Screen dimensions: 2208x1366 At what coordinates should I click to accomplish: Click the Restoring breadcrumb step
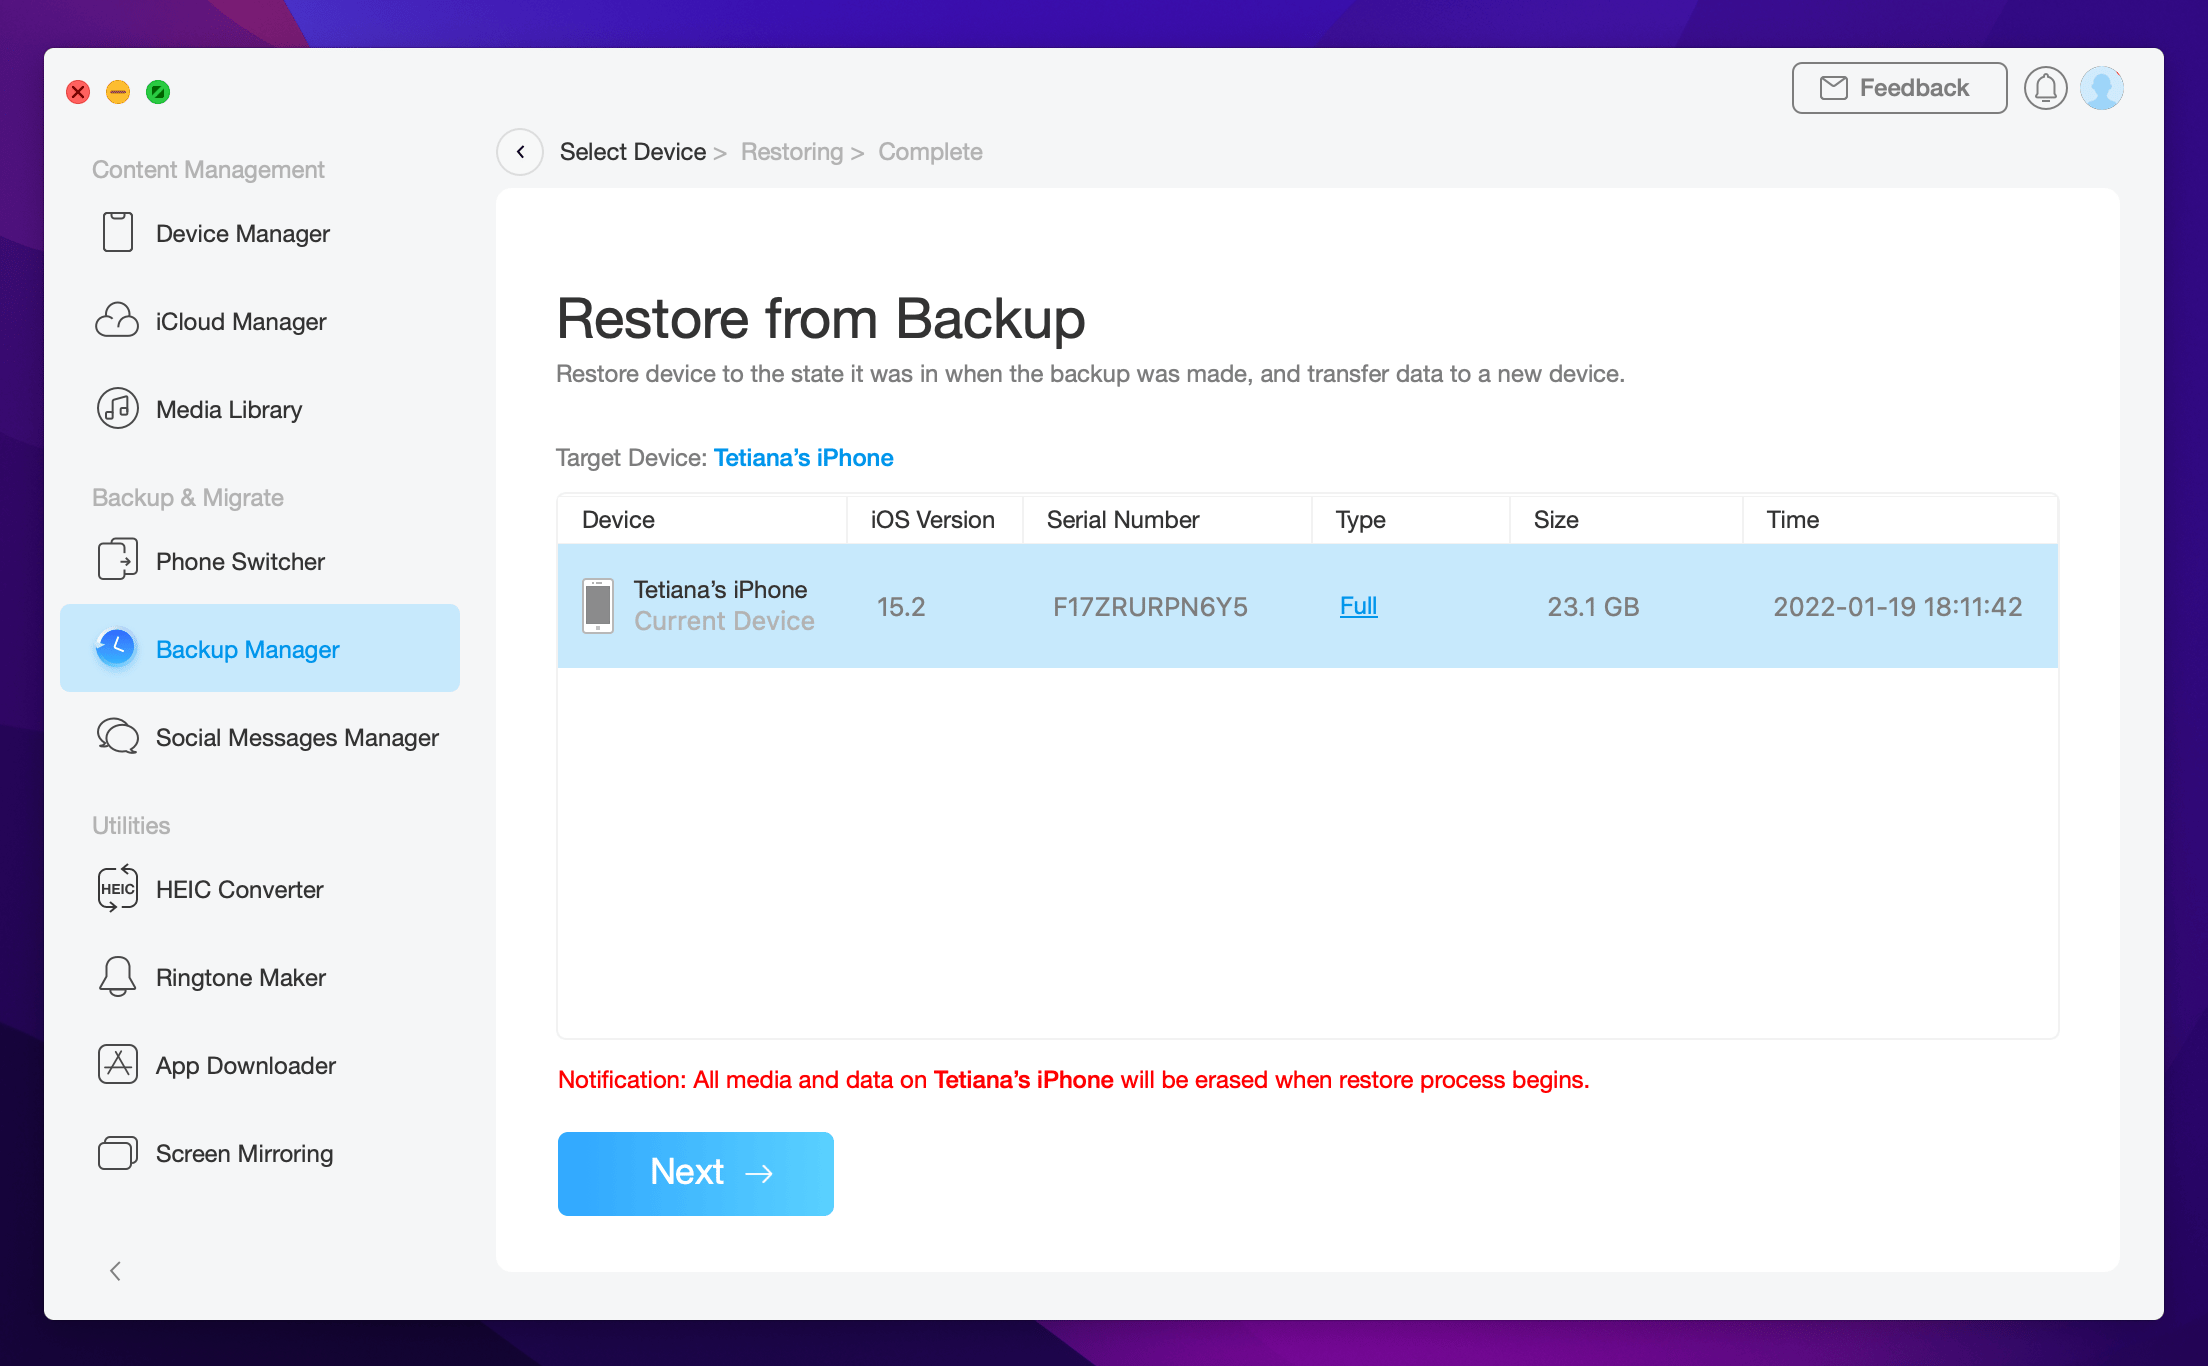[792, 152]
